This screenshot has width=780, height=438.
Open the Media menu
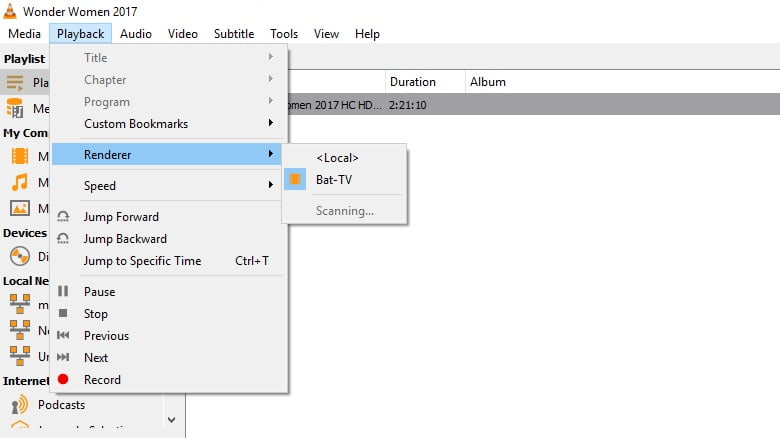pyautogui.click(x=24, y=34)
